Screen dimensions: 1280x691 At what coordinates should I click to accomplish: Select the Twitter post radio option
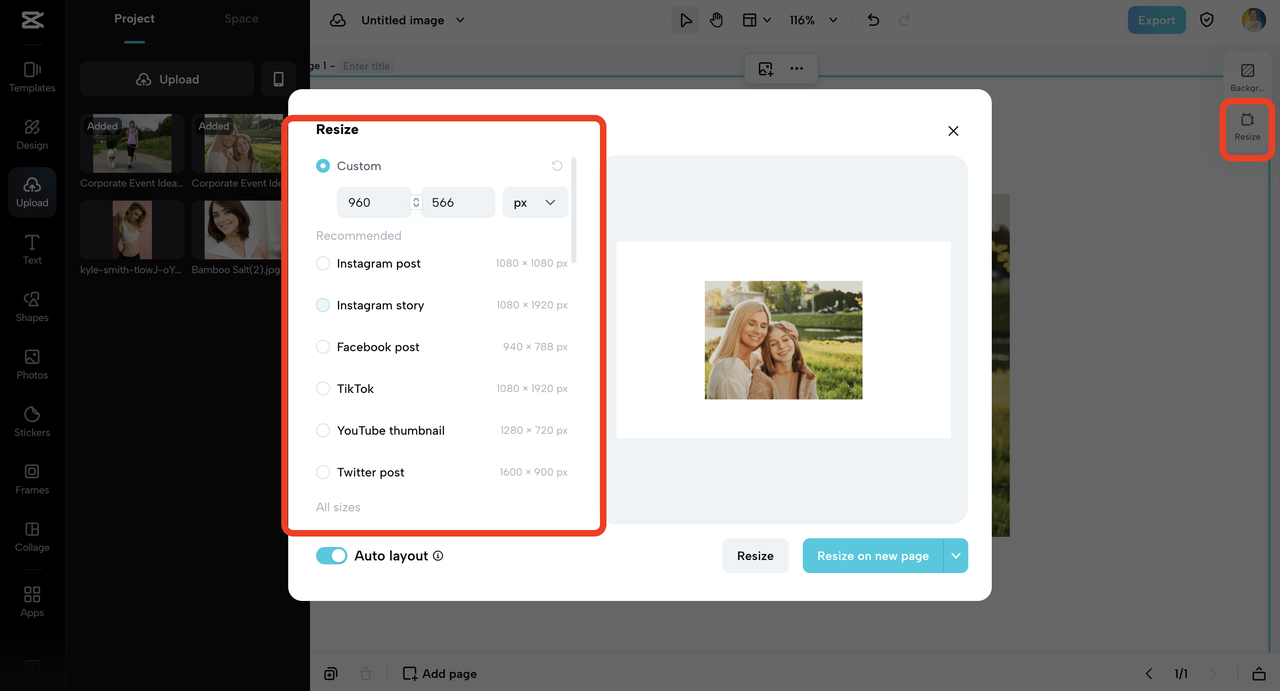(323, 472)
